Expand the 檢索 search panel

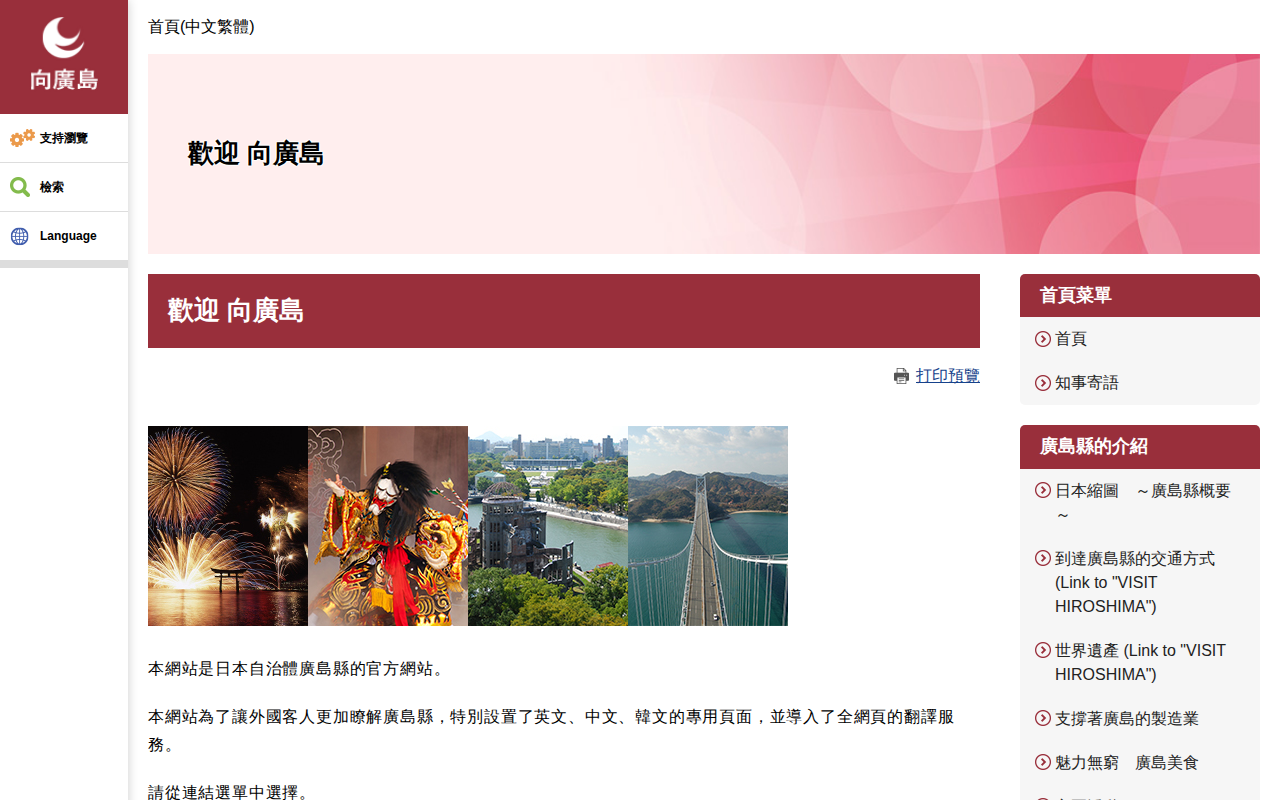tap(64, 187)
